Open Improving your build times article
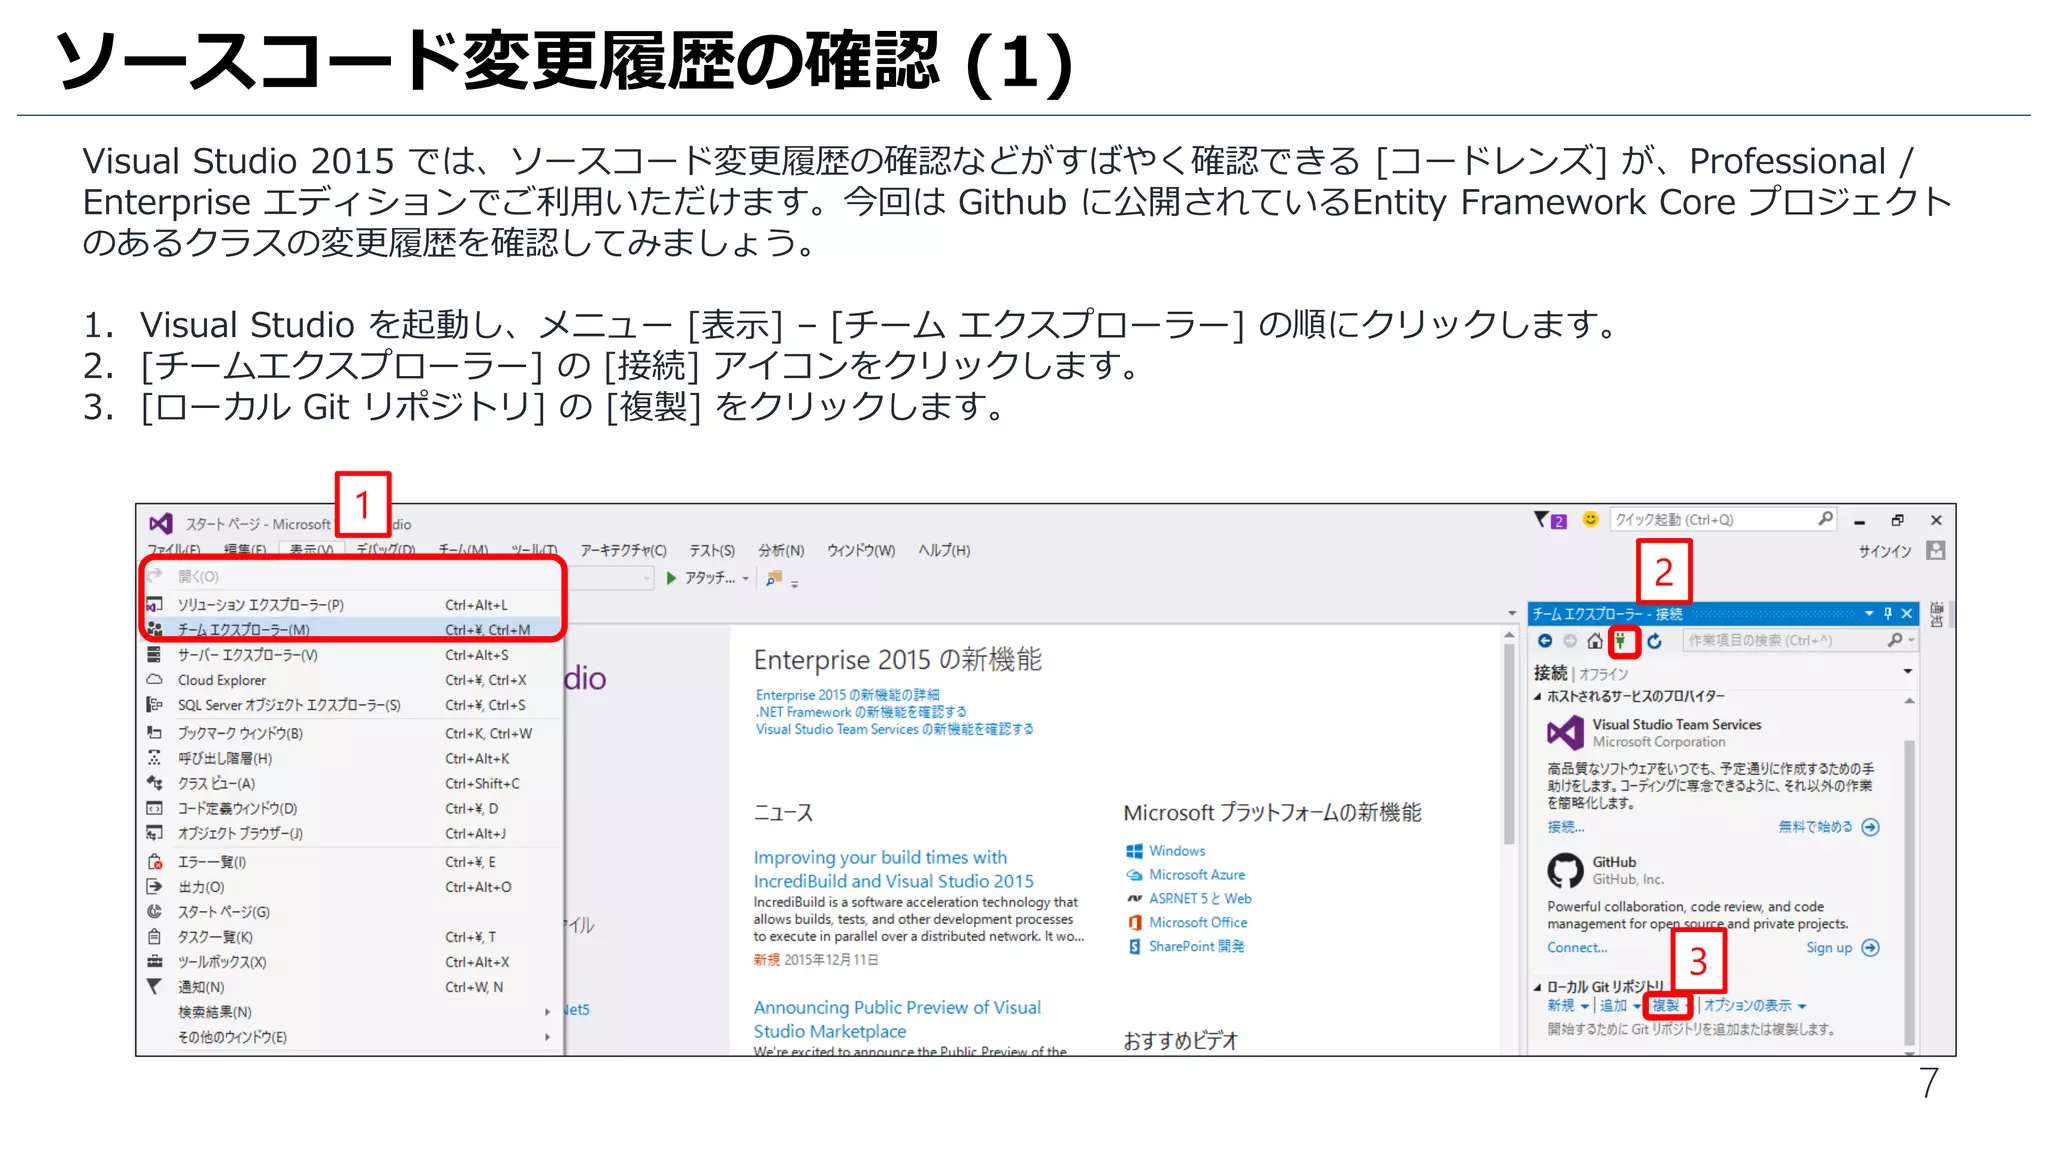2048x1152 pixels. click(x=893, y=869)
